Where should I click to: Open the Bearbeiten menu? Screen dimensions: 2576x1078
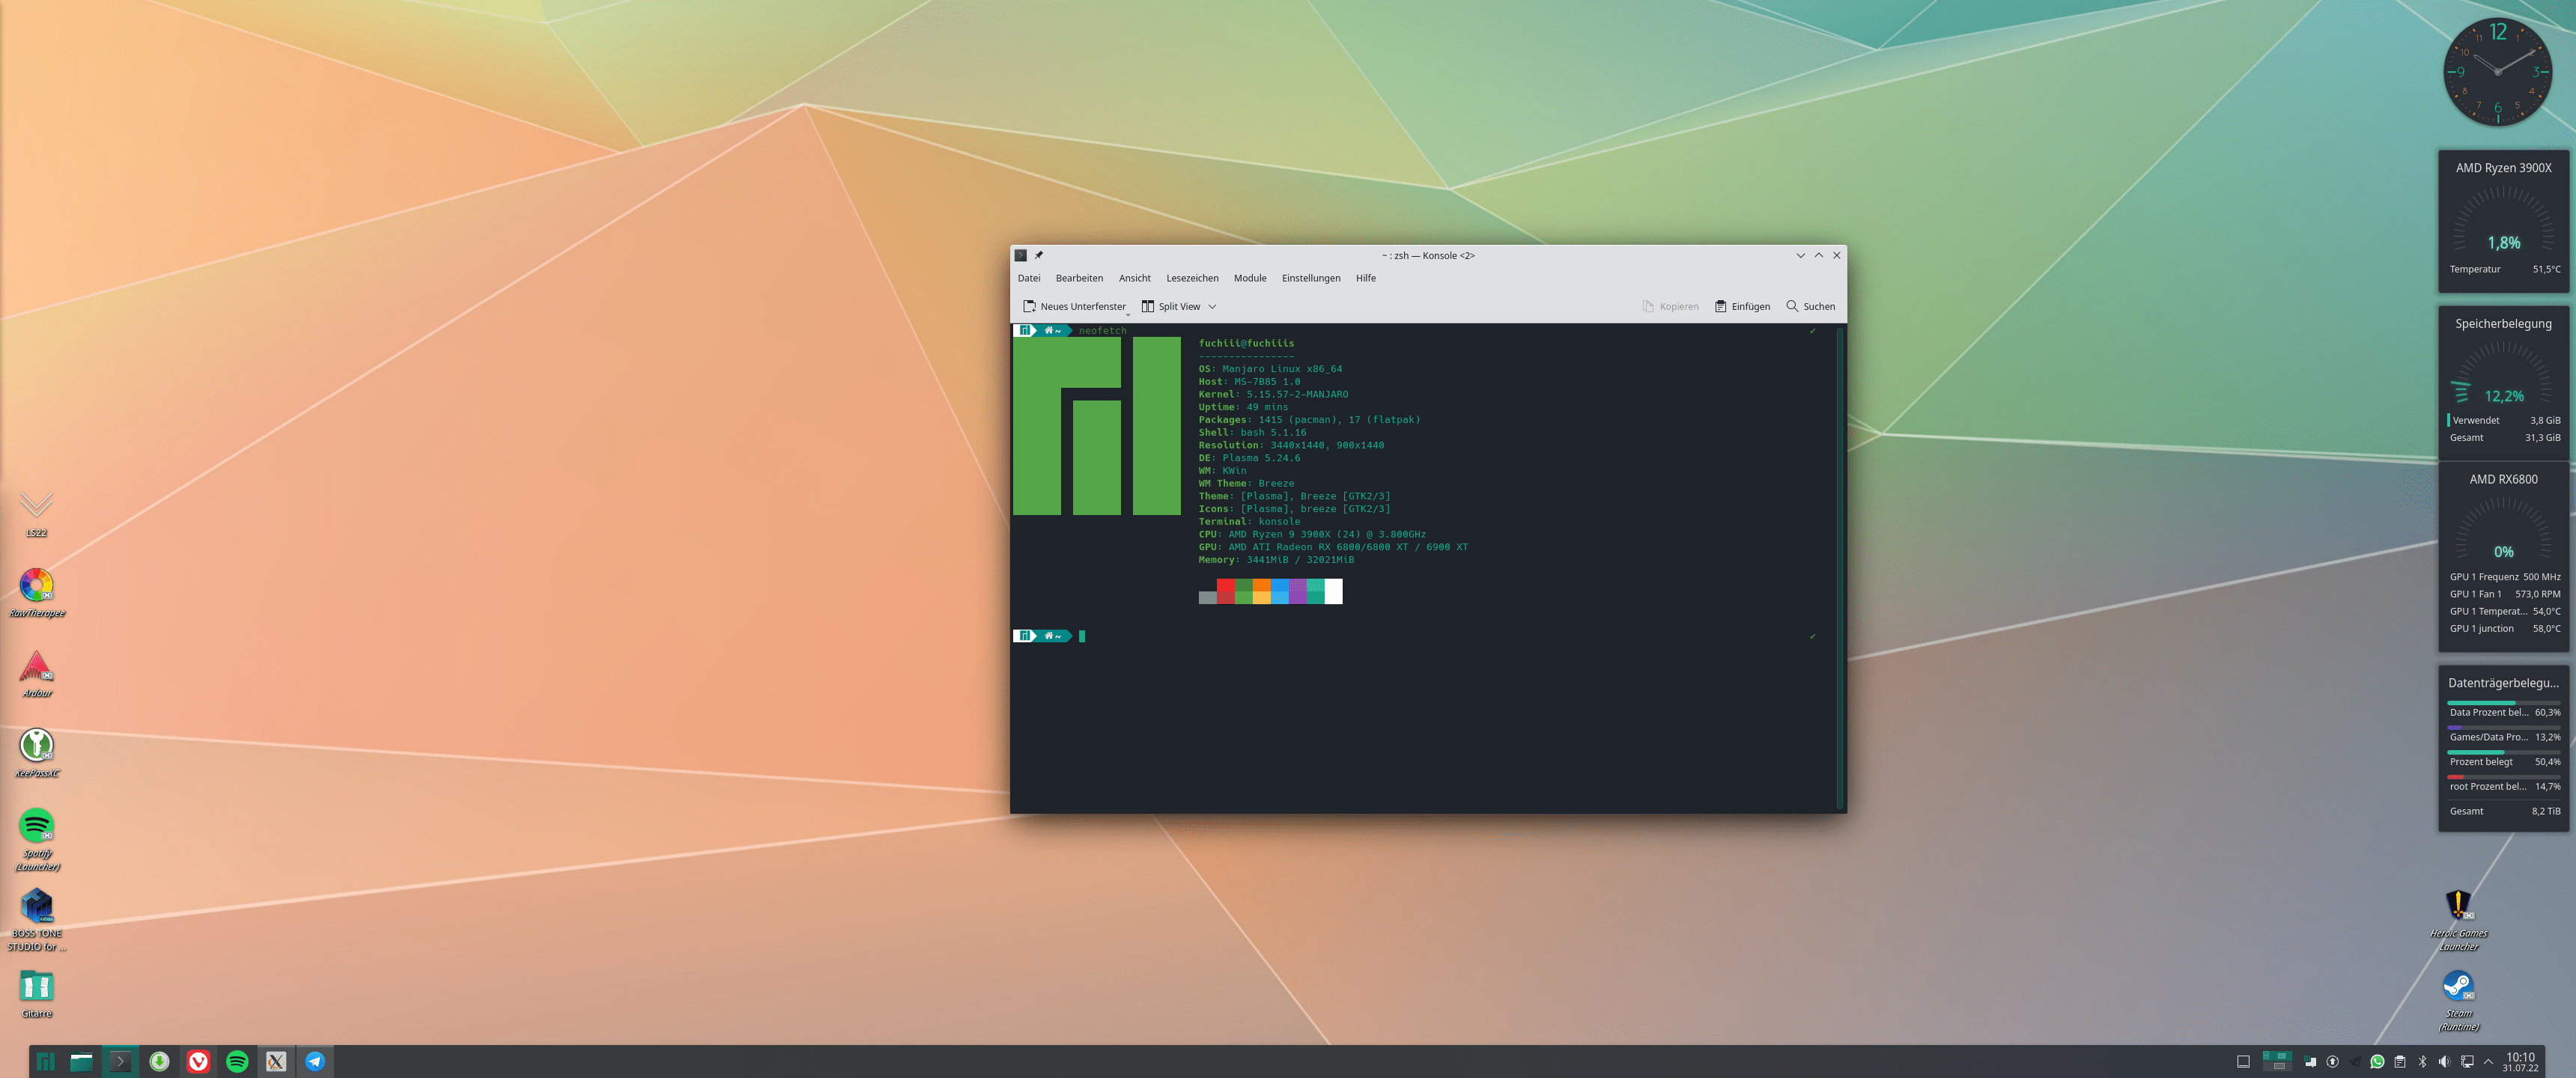[x=1079, y=278]
